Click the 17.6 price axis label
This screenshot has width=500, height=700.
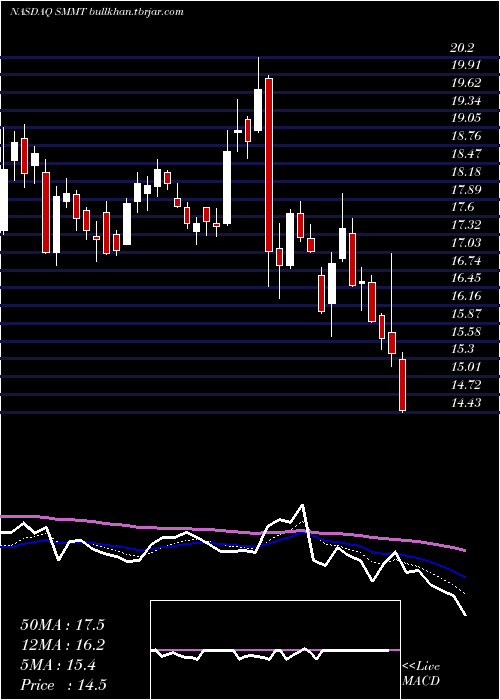pos(462,207)
